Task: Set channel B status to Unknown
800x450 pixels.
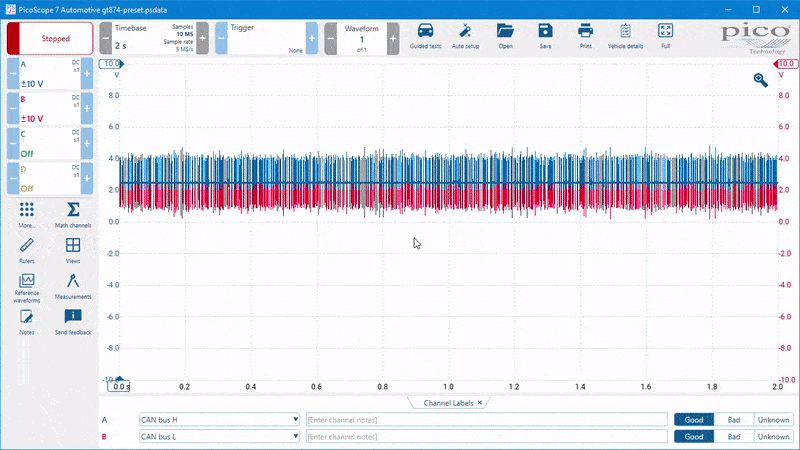Action: point(773,437)
